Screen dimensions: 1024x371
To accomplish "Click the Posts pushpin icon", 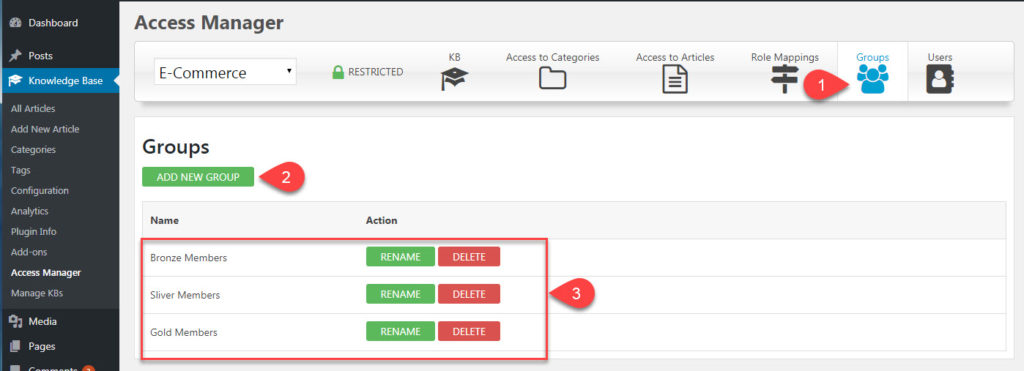I will (x=16, y=56).
